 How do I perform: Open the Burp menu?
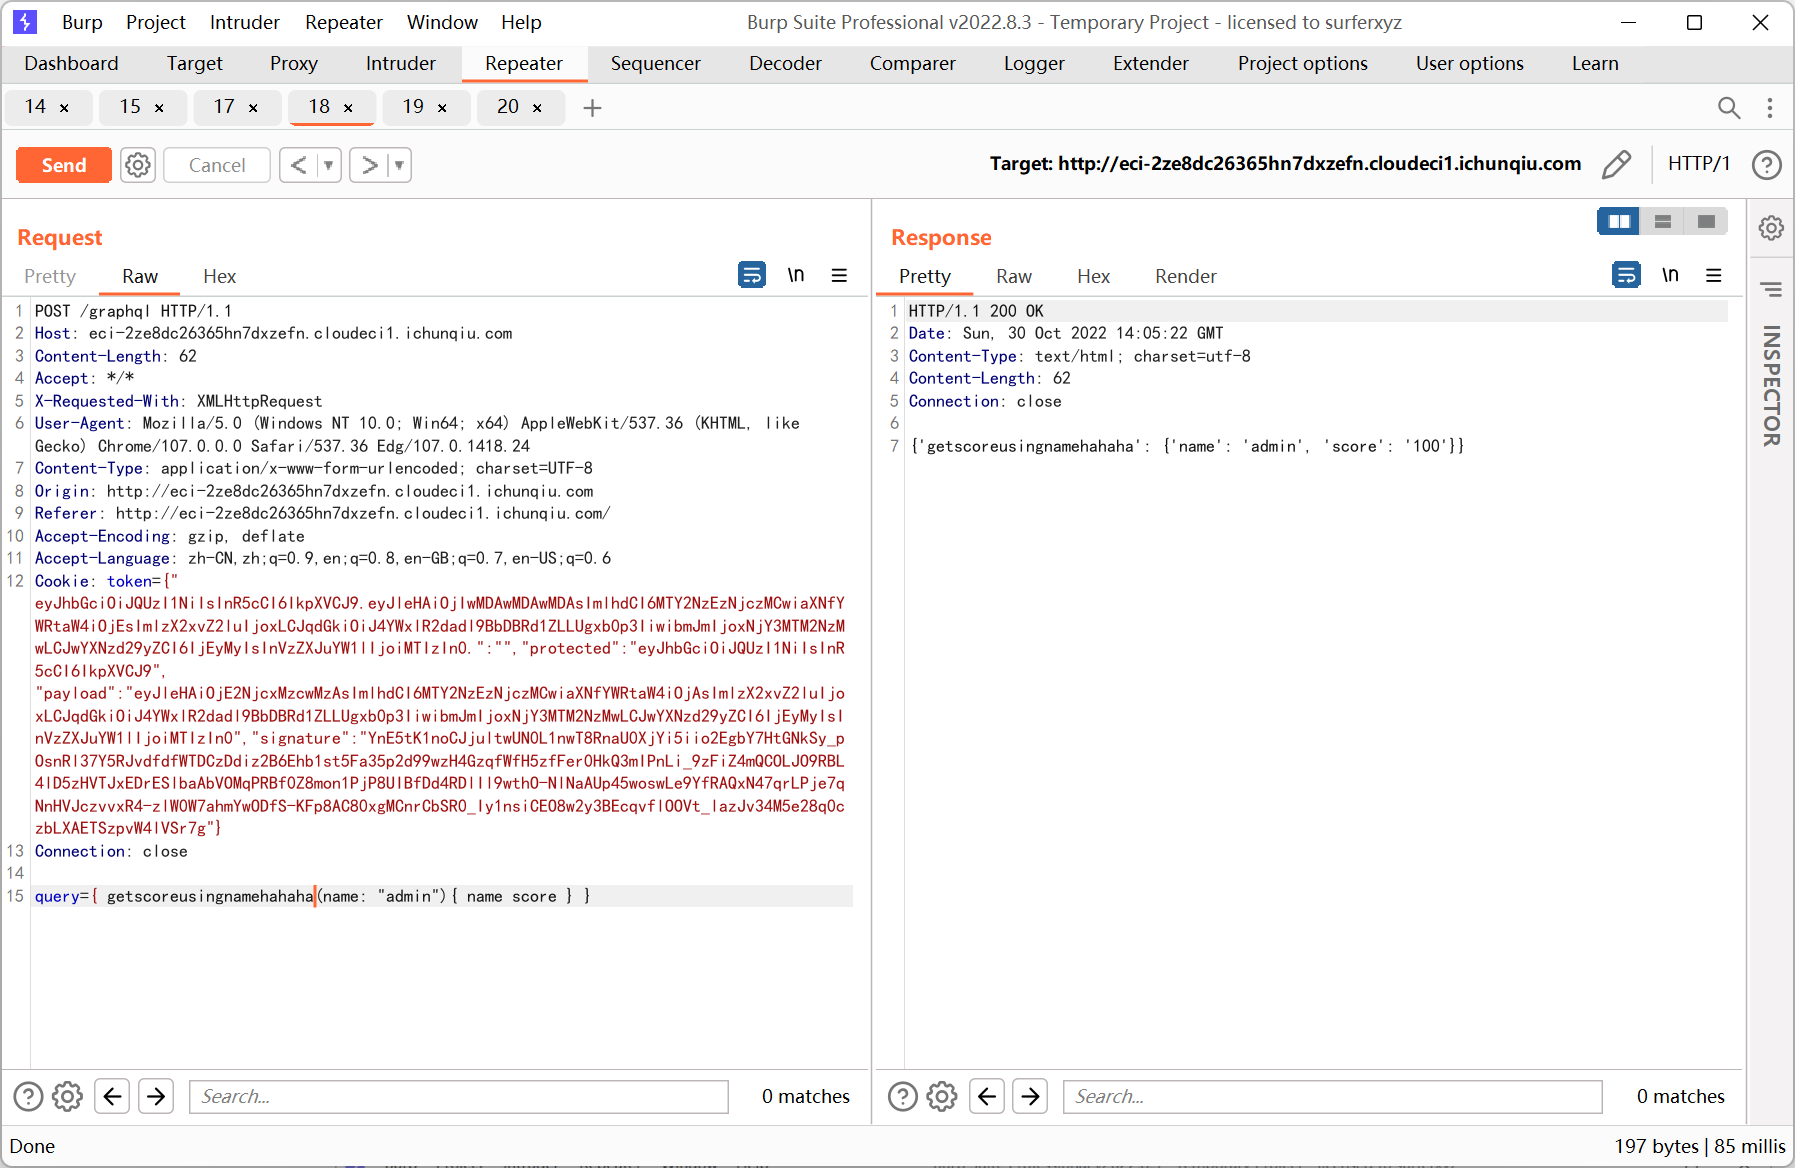click(82, 22)
